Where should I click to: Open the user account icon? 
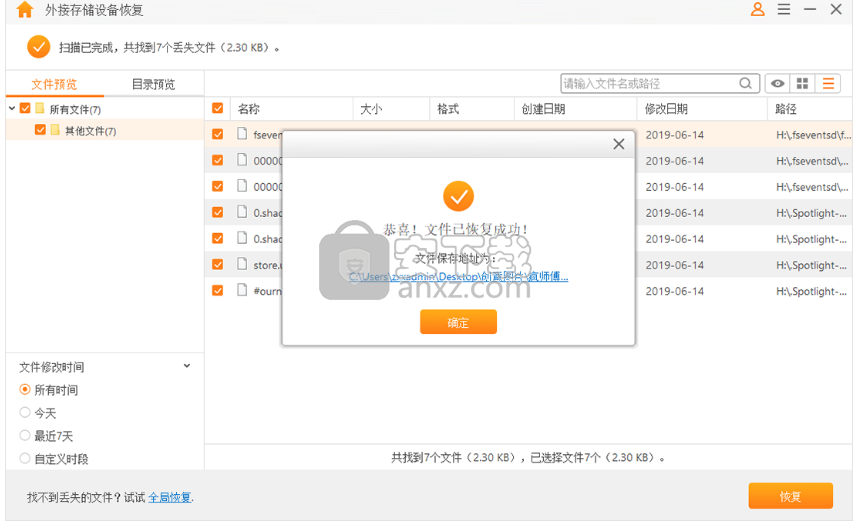757,9
